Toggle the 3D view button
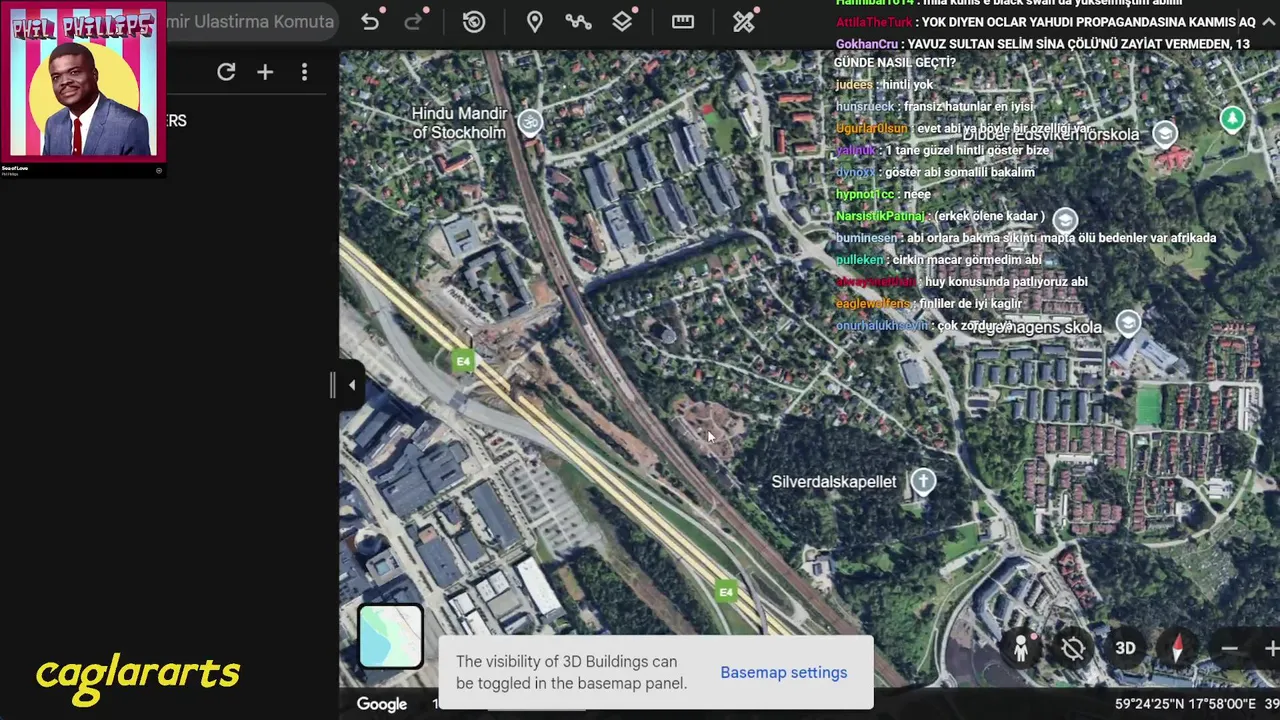The image size is (1280, 720). [x=1125, y=648]
